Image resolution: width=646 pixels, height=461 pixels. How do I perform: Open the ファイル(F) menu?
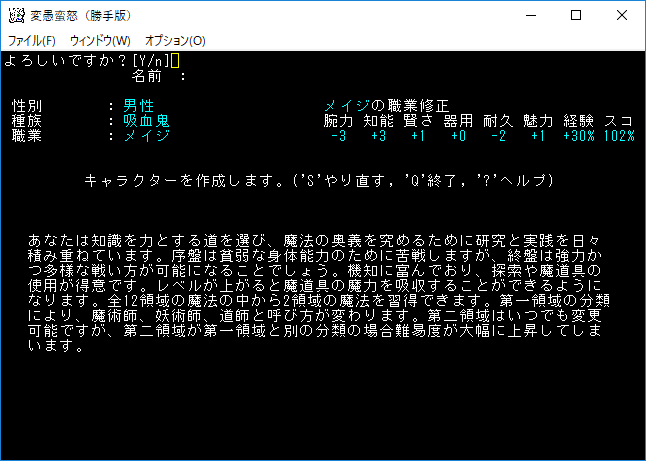pos(32,41)
